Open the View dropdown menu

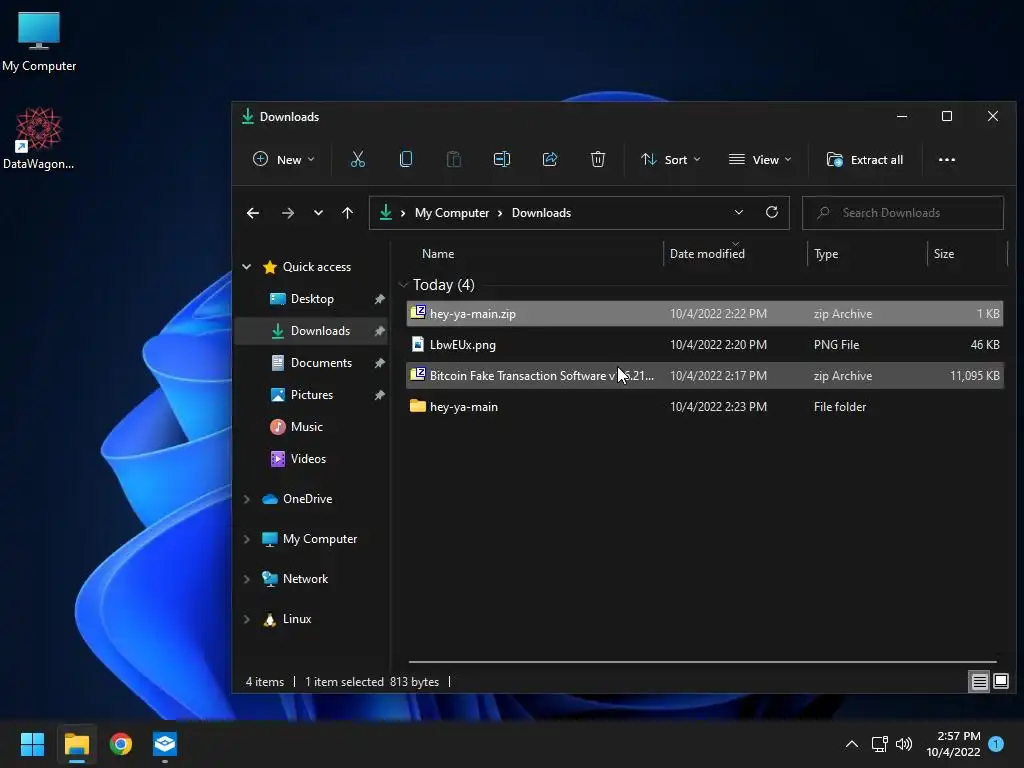click(760, 159)
